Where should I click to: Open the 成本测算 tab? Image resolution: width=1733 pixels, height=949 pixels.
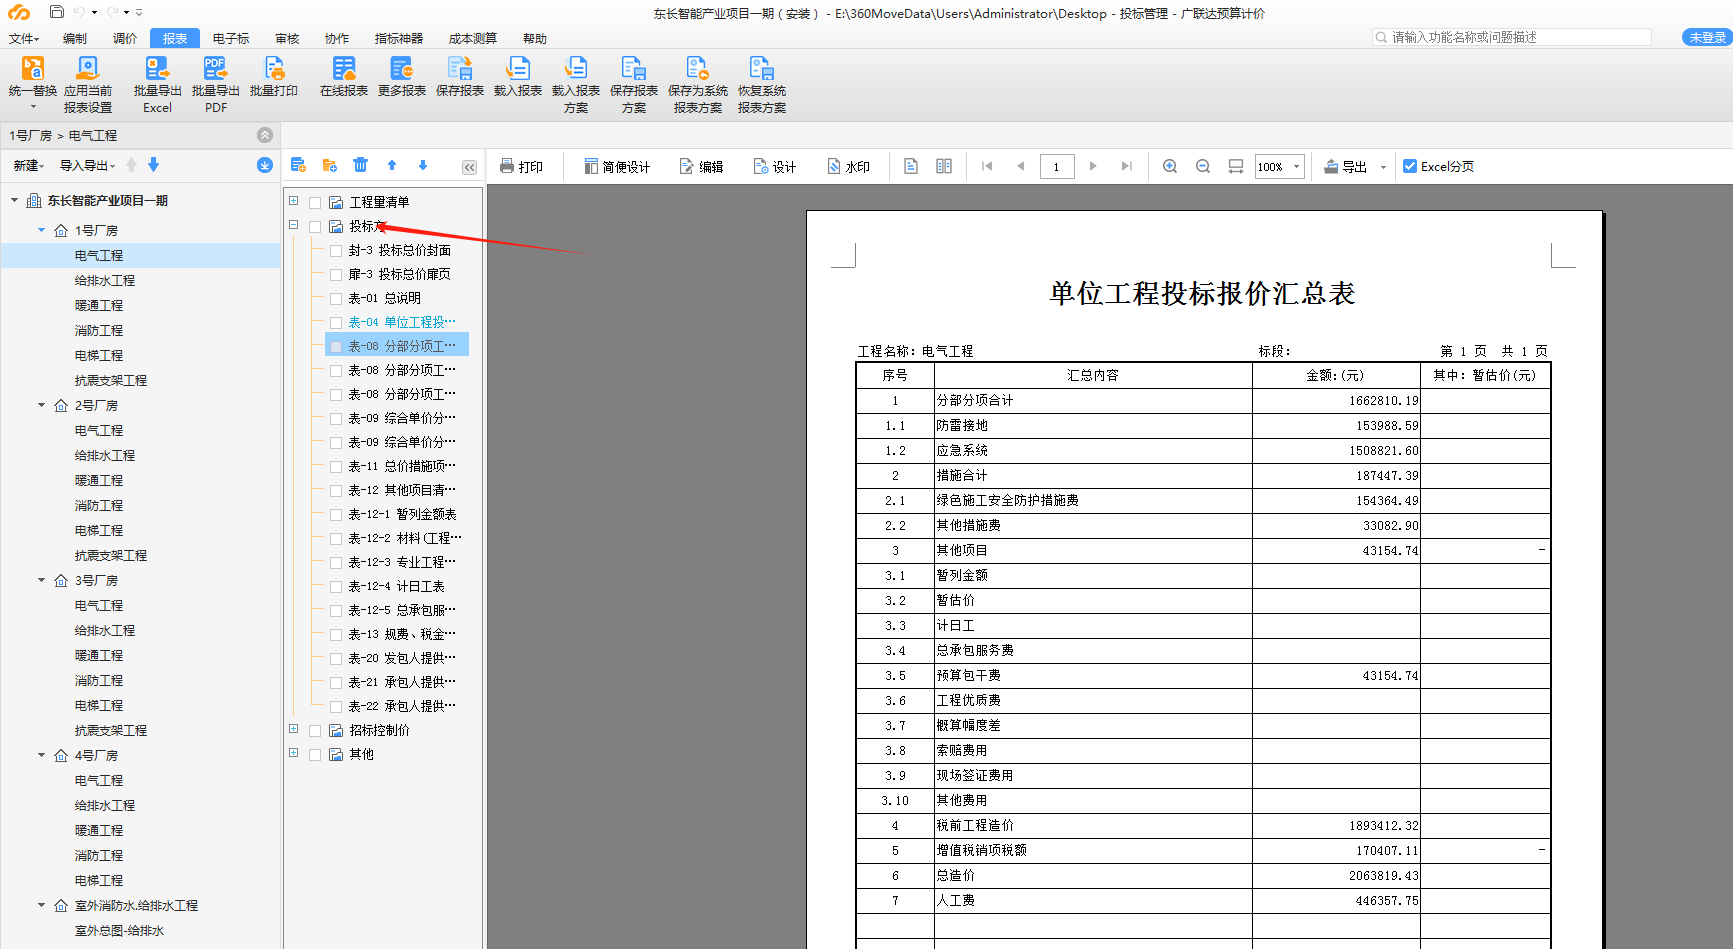click(x=473, y=38)
